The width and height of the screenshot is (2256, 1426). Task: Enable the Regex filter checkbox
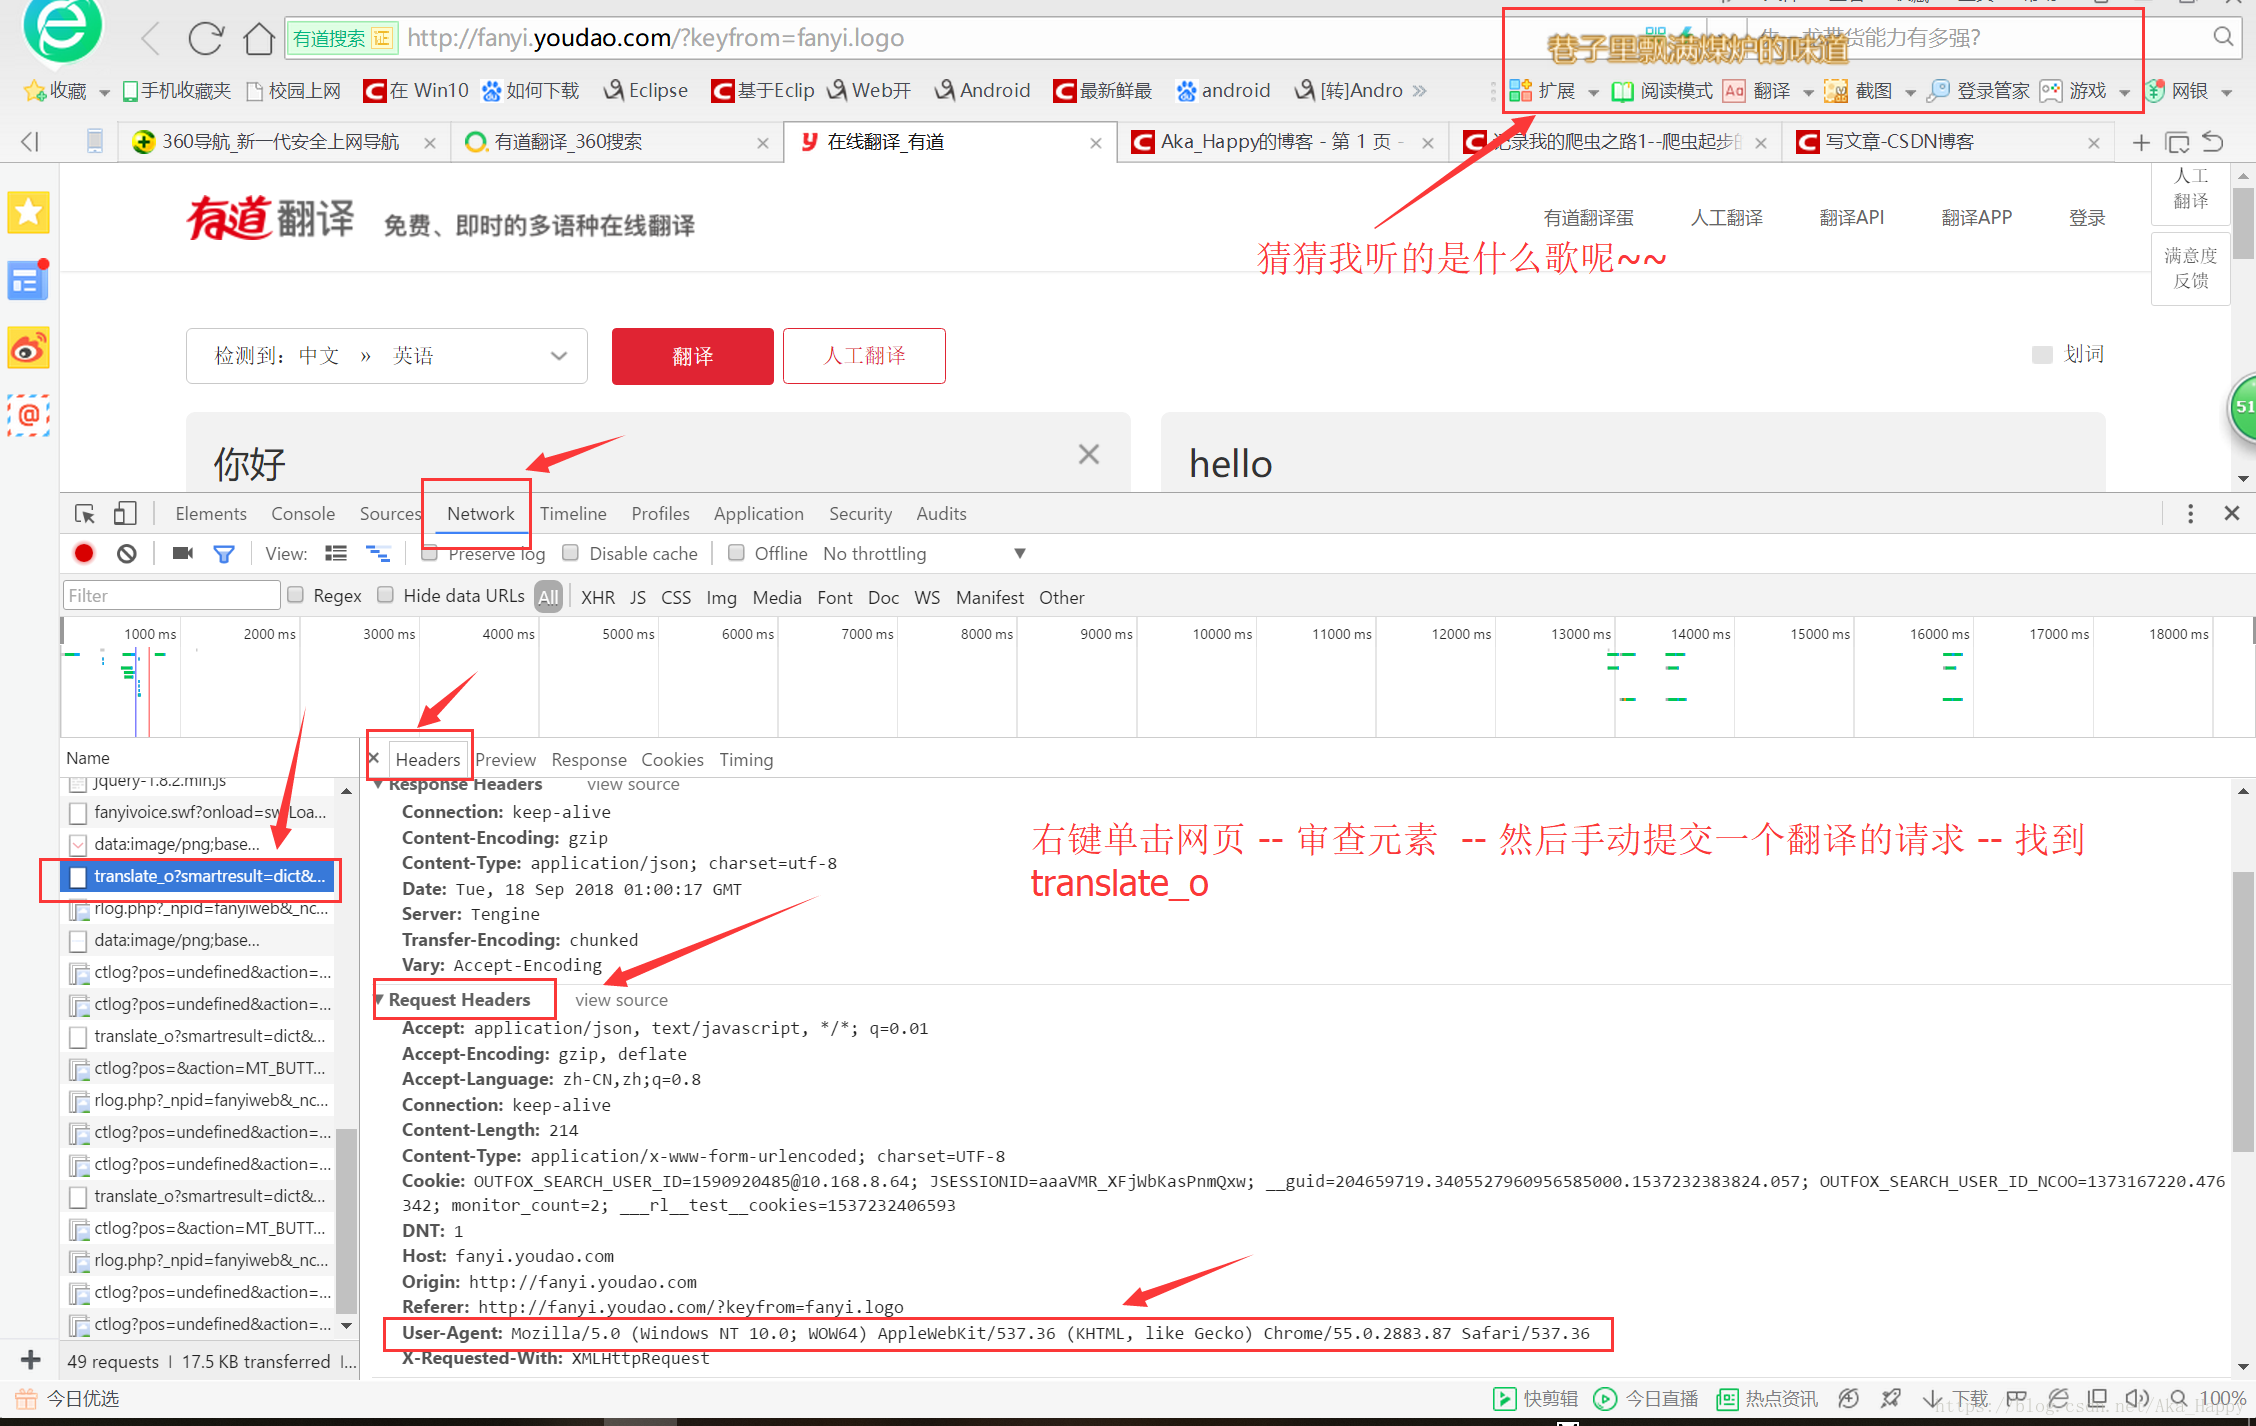295,594
